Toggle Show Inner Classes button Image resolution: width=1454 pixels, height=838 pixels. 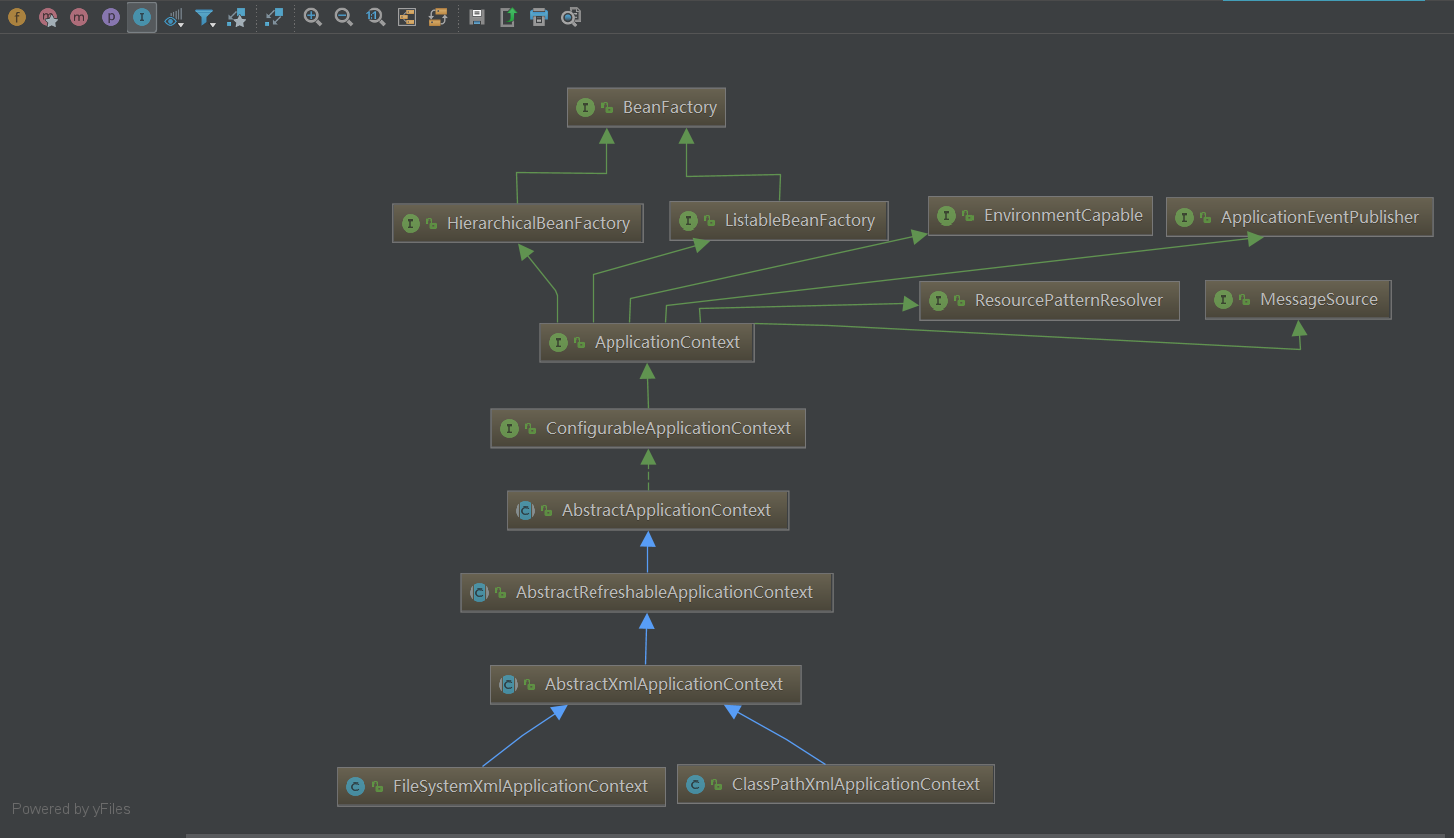coord(142,17)
